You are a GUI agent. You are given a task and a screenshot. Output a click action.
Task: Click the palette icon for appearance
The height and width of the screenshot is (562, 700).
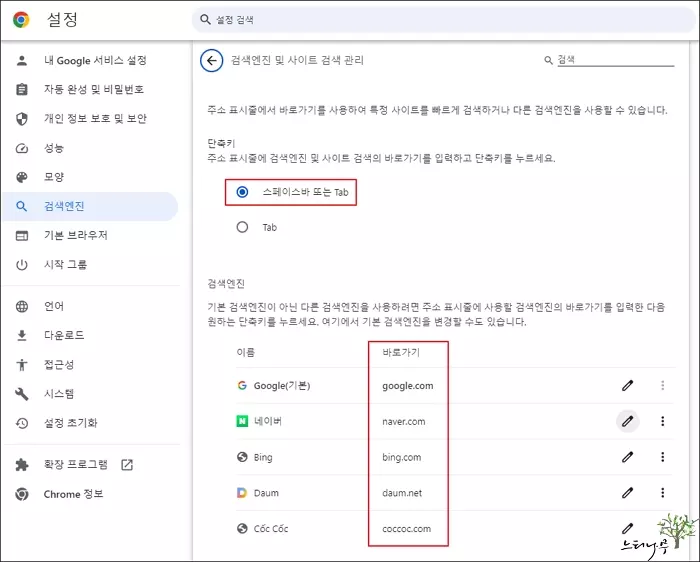[x=21, y=177]
